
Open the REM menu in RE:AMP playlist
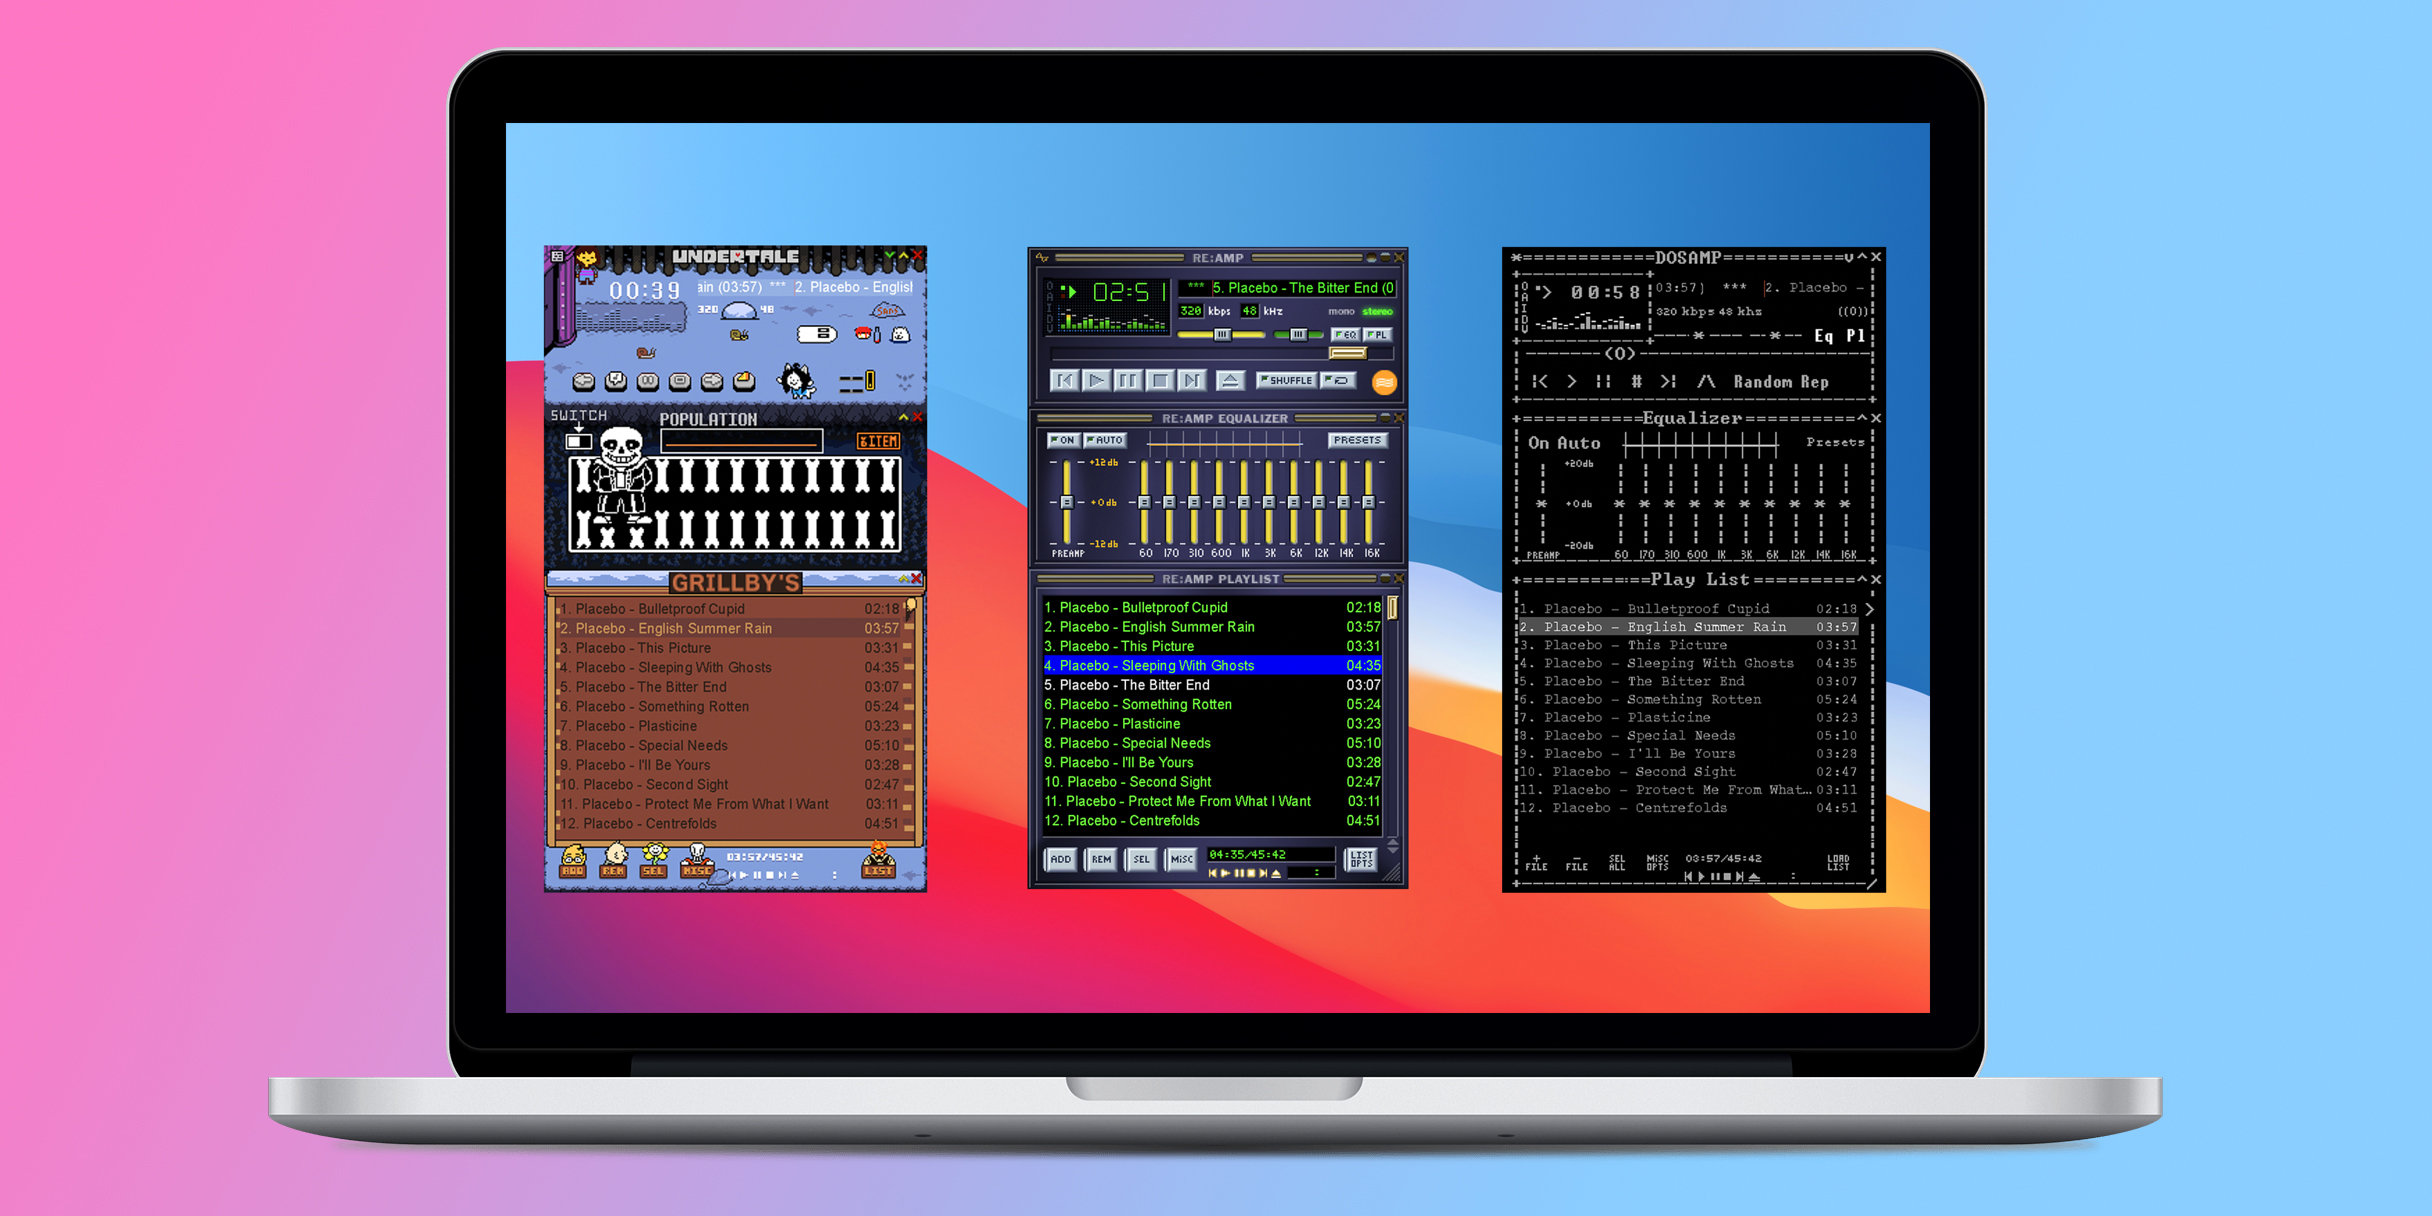click(1101, 859)
